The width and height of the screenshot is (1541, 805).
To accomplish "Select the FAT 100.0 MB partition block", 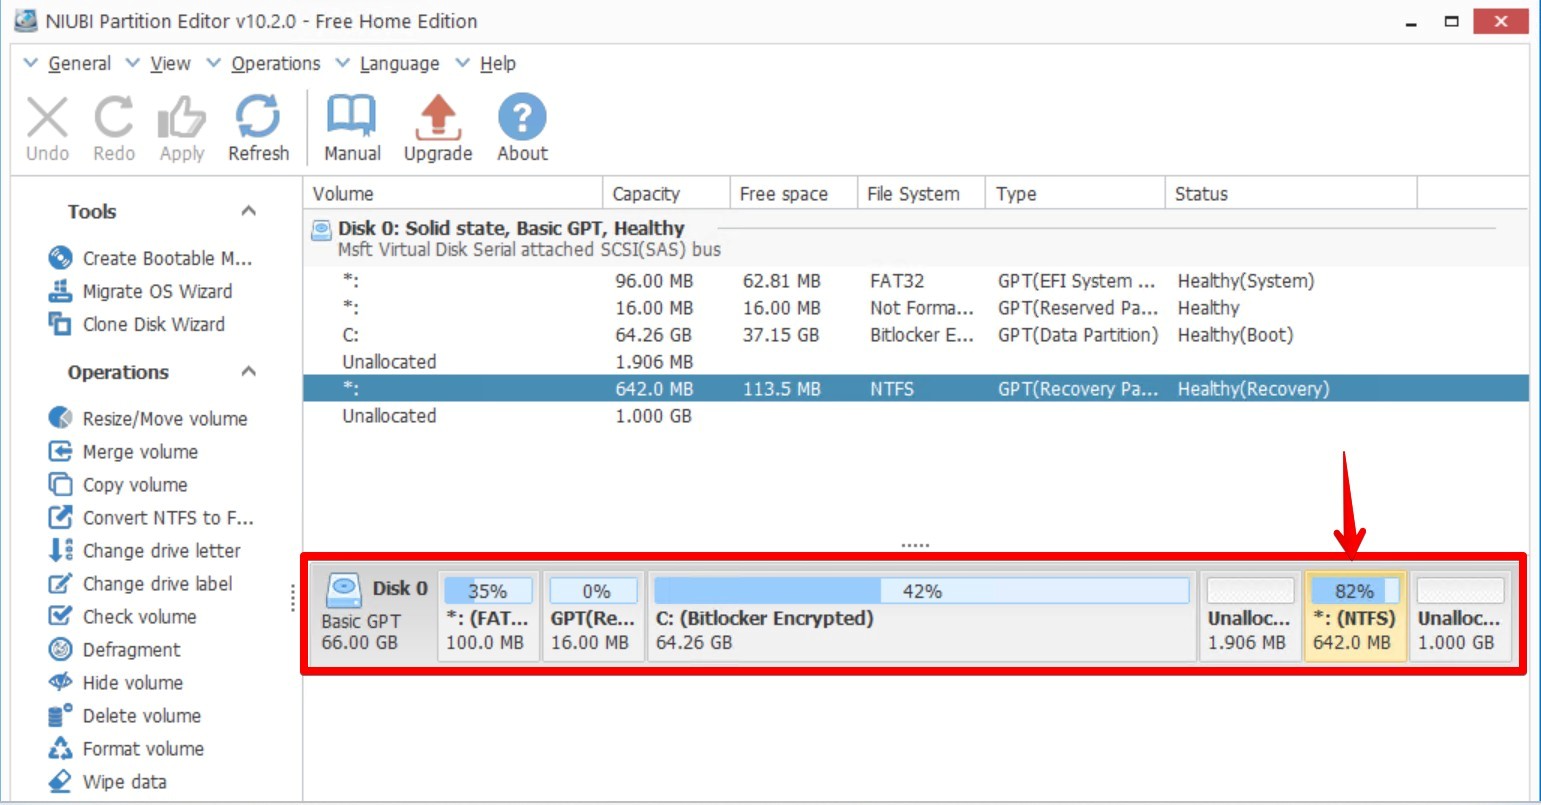I will click(488, 616).
